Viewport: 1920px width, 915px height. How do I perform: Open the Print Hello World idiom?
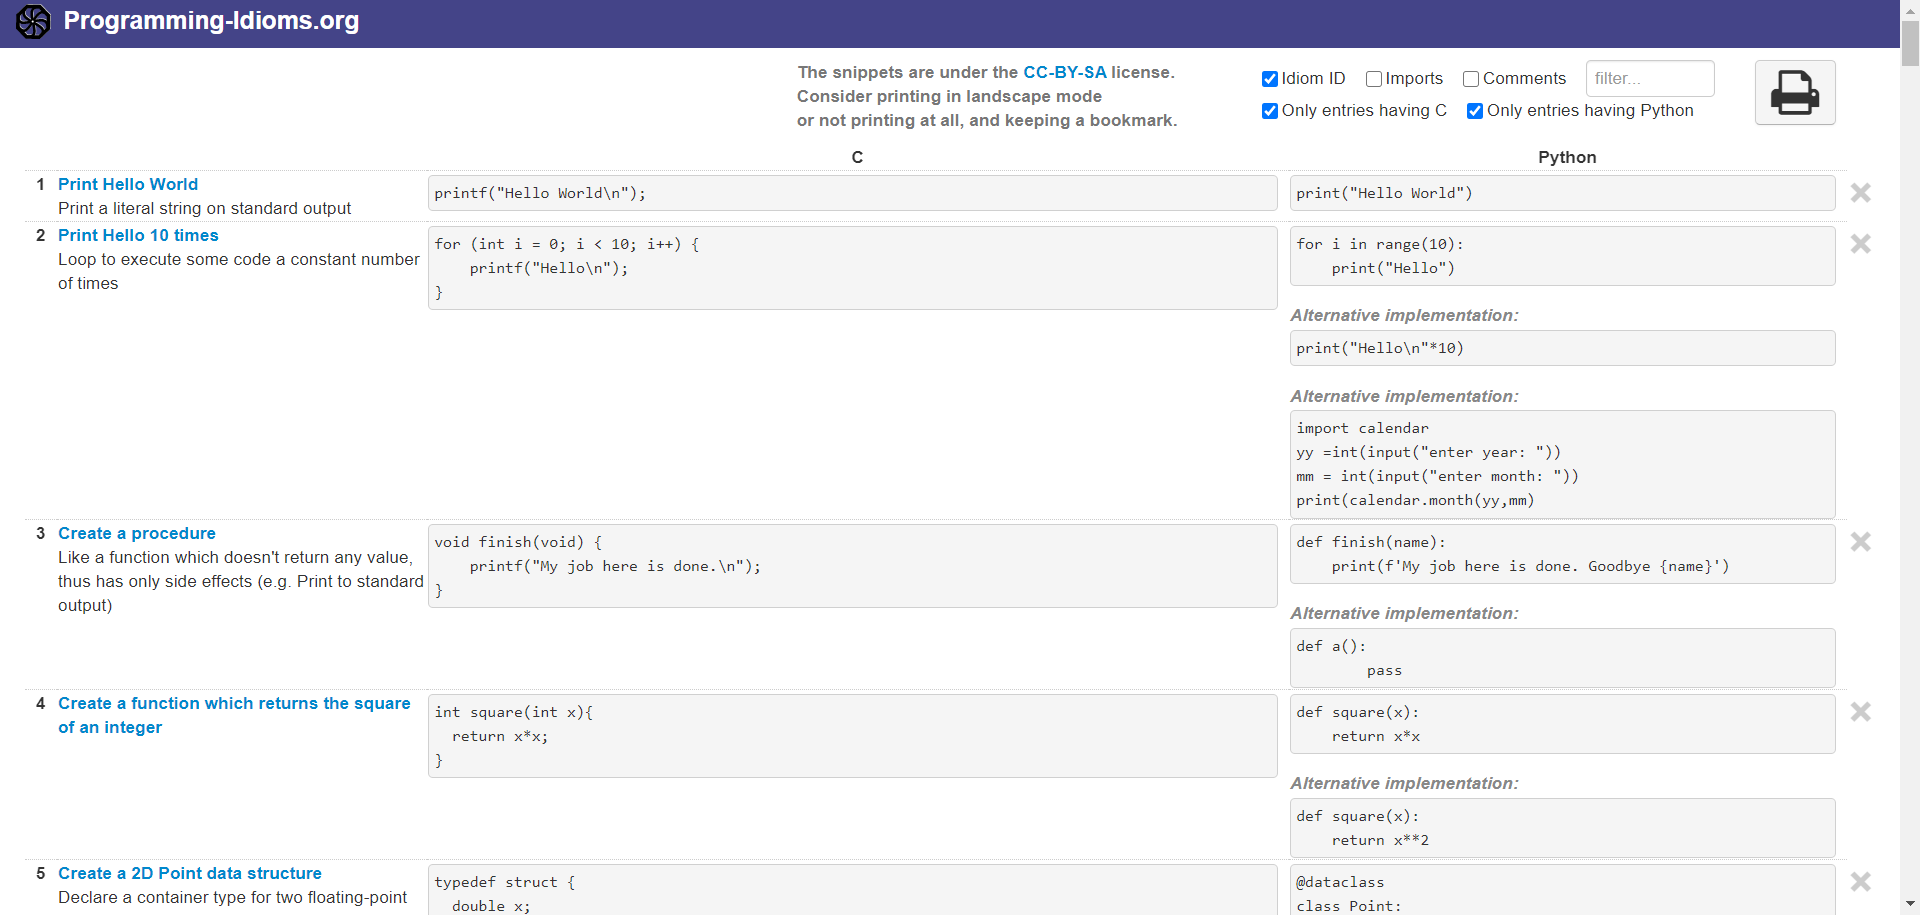[x=128, y=184]
